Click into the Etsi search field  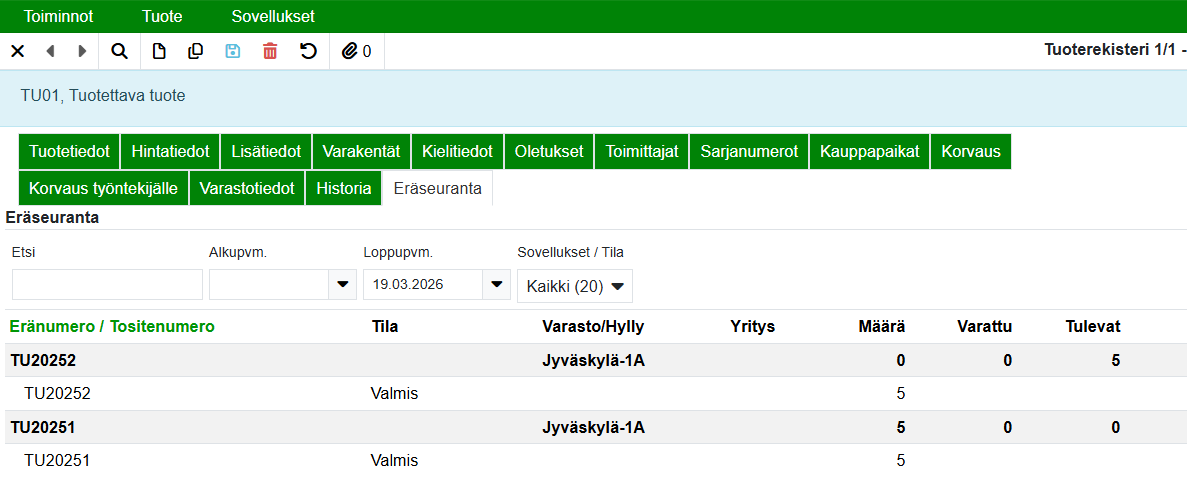[x=107, y=285]
